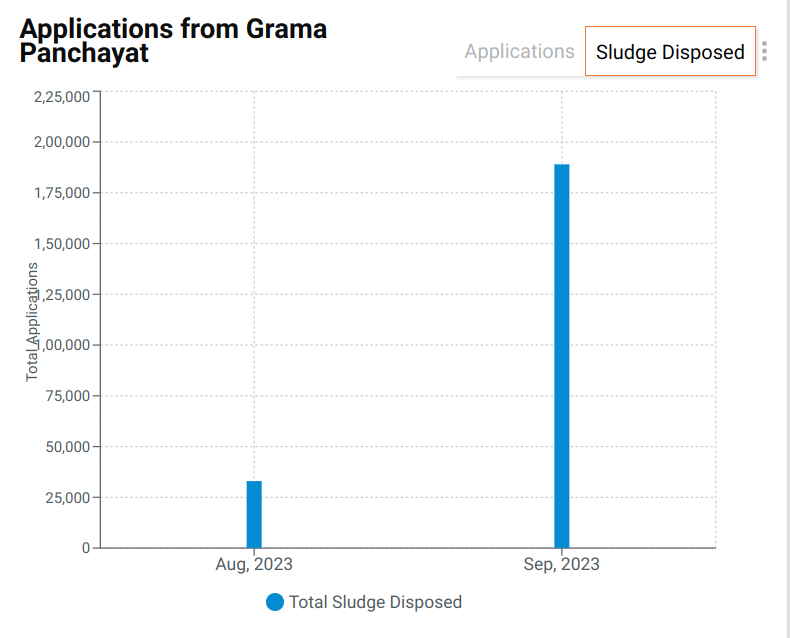
Task: Click the 25,000 y-axis tick label
Action: (65, 498)
